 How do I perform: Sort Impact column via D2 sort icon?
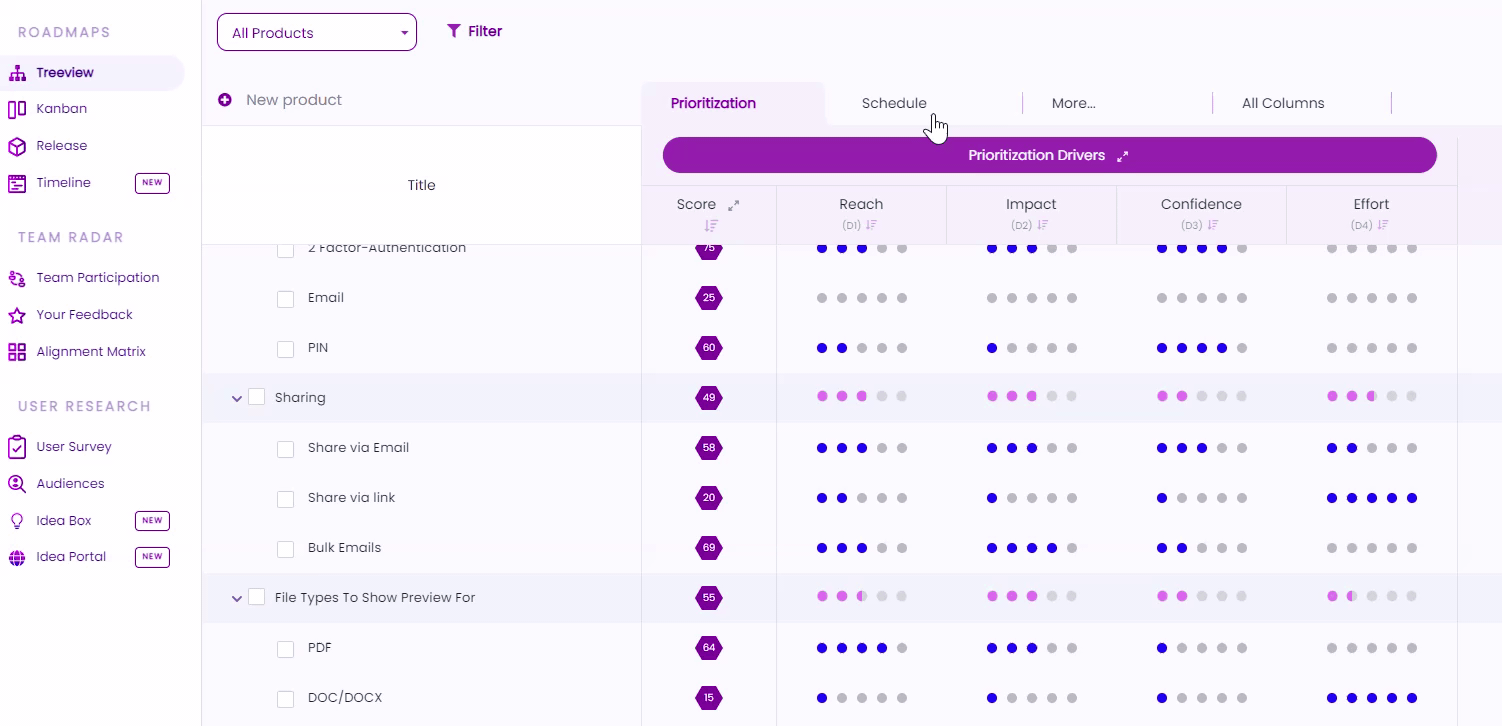pyautogui.click(x=1042, y=225)
